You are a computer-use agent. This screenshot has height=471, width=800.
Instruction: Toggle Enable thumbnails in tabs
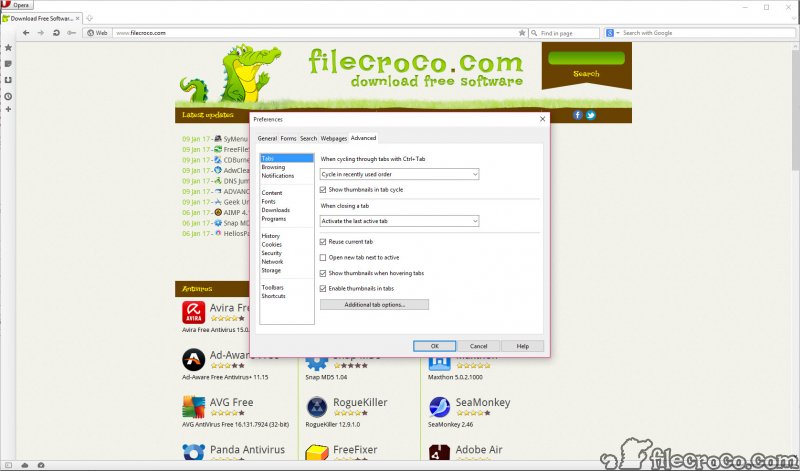[x=323, y=288]
